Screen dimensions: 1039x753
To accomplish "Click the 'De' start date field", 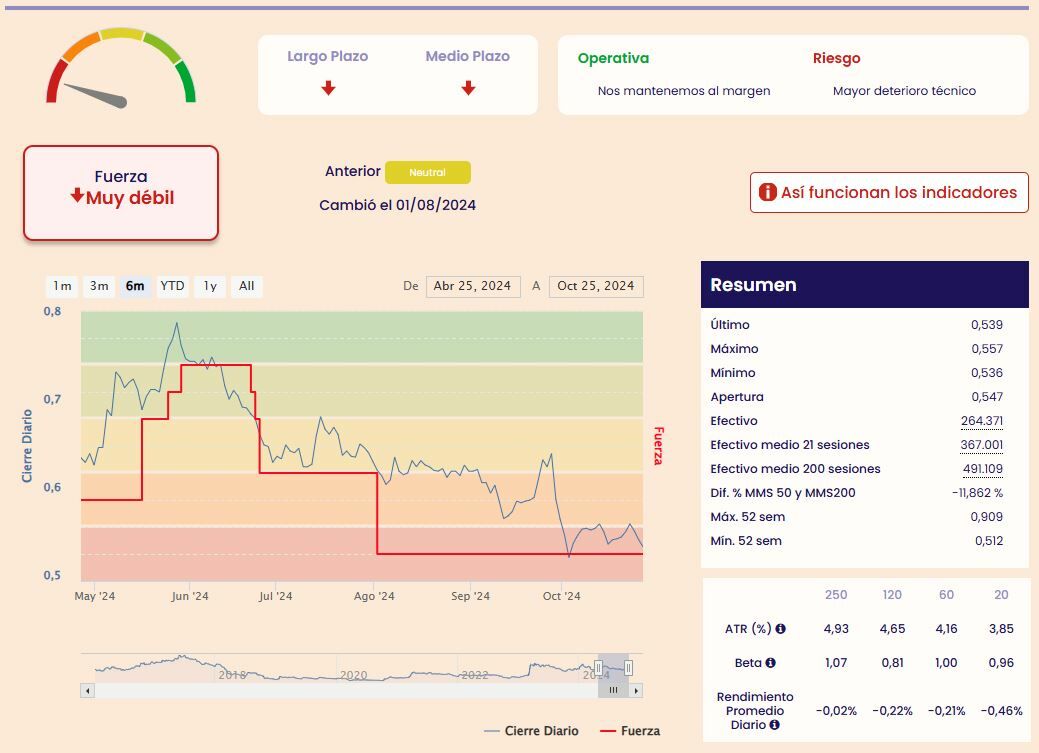I will tap(473, 286).
